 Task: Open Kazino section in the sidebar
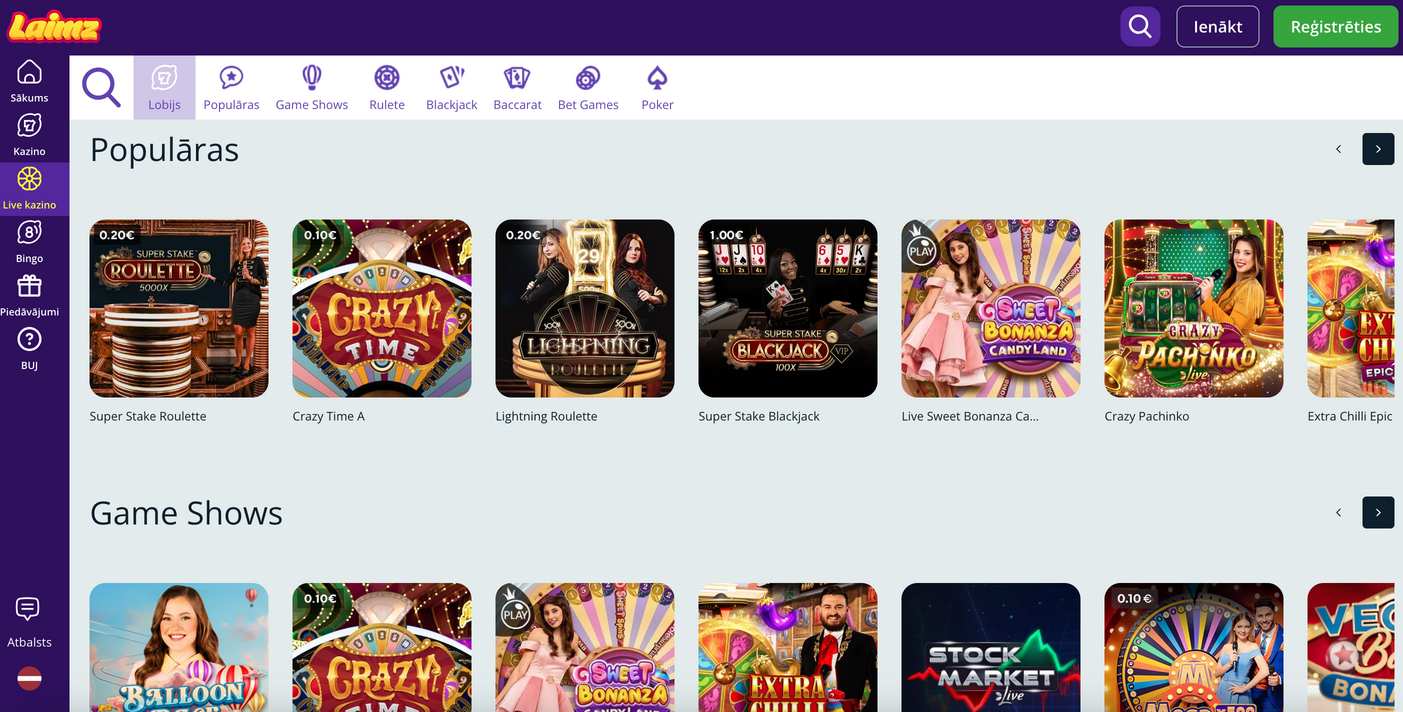(30, 136)
